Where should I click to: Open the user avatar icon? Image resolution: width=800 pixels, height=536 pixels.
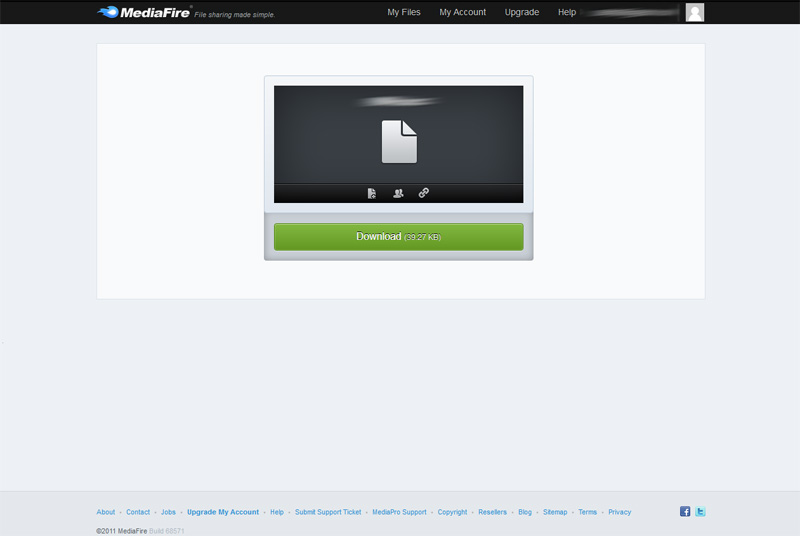click(694, 12)
